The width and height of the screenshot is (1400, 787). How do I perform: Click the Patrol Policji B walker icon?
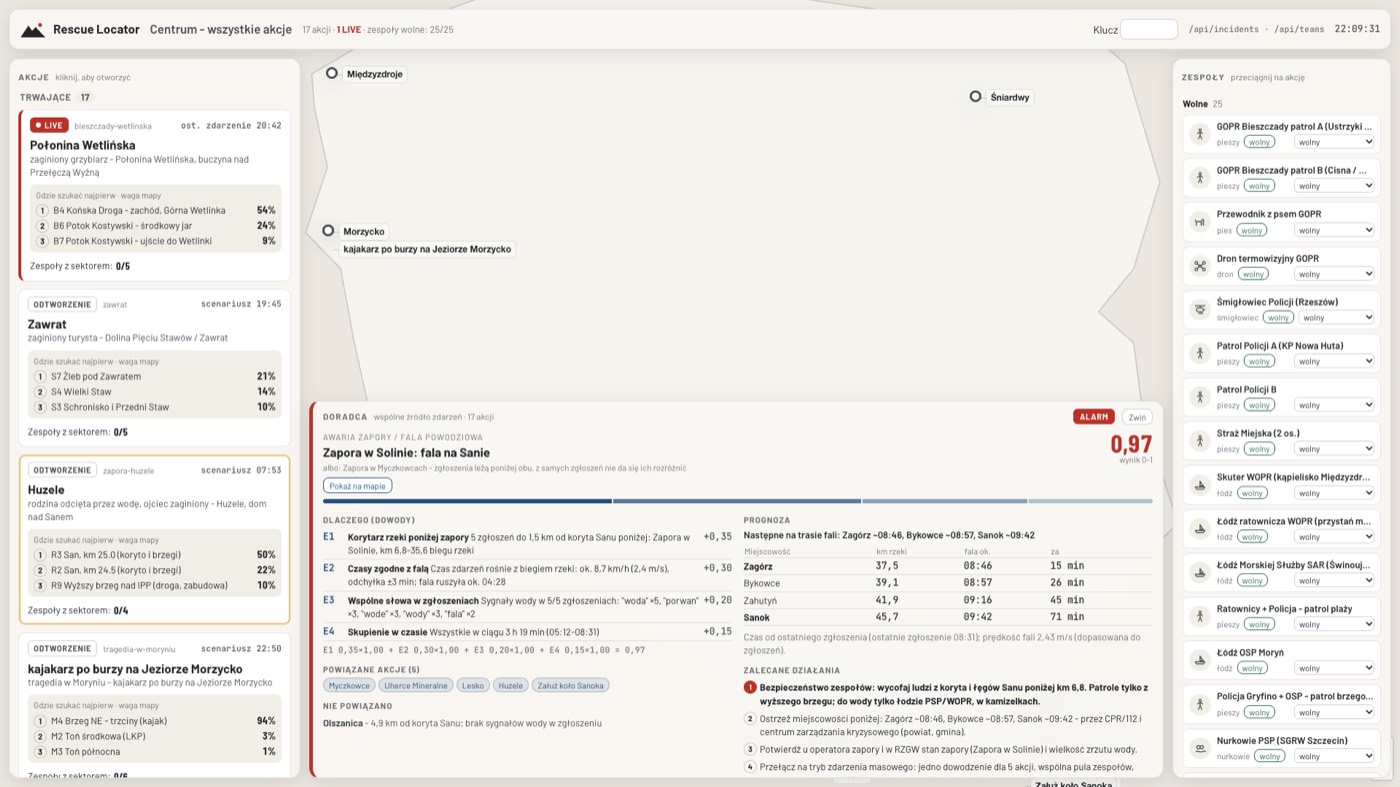pyautogui.click(x=1199, y=397)
